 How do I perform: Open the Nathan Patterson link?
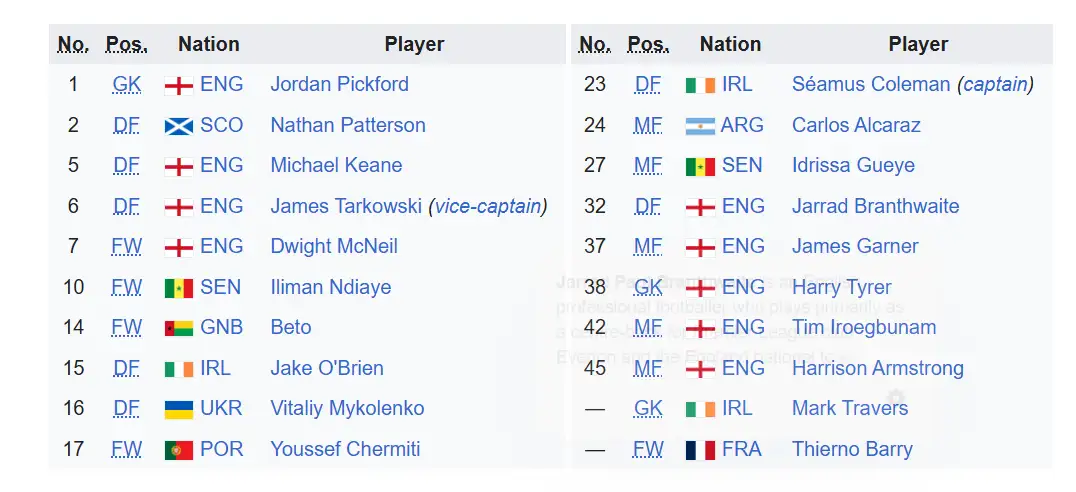pos(348,125)
